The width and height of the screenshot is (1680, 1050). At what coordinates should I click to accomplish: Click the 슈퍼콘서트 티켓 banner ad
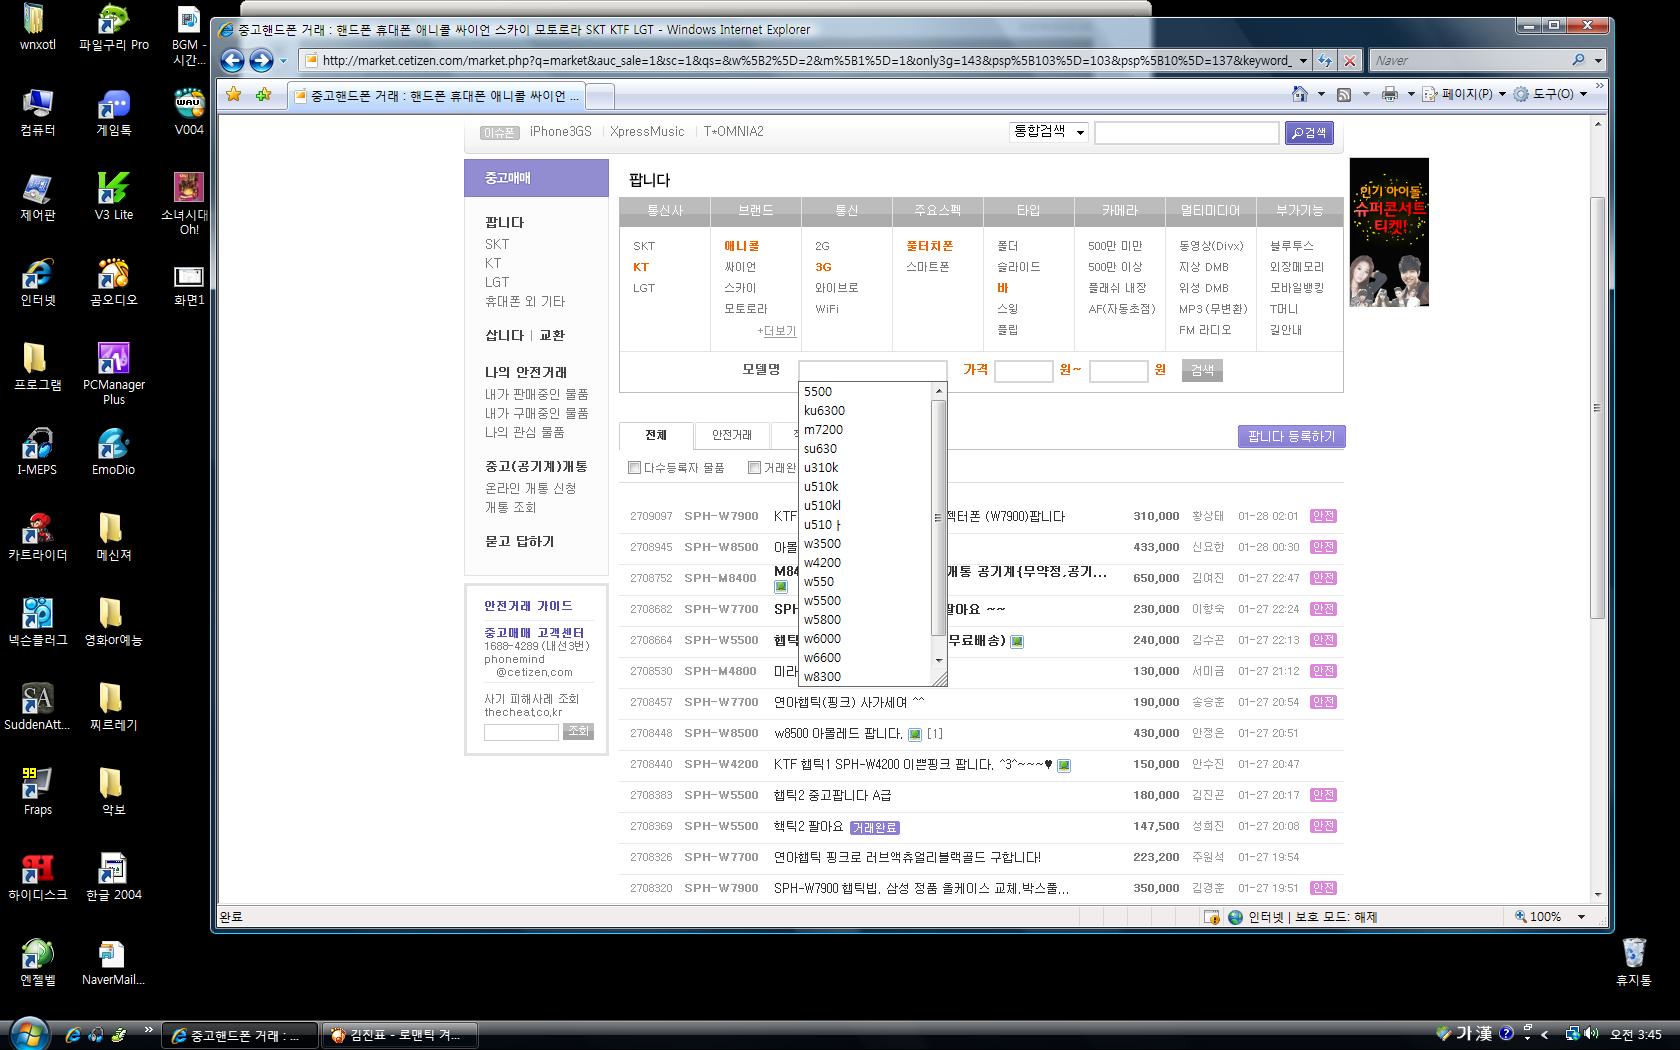[1389, 232]
